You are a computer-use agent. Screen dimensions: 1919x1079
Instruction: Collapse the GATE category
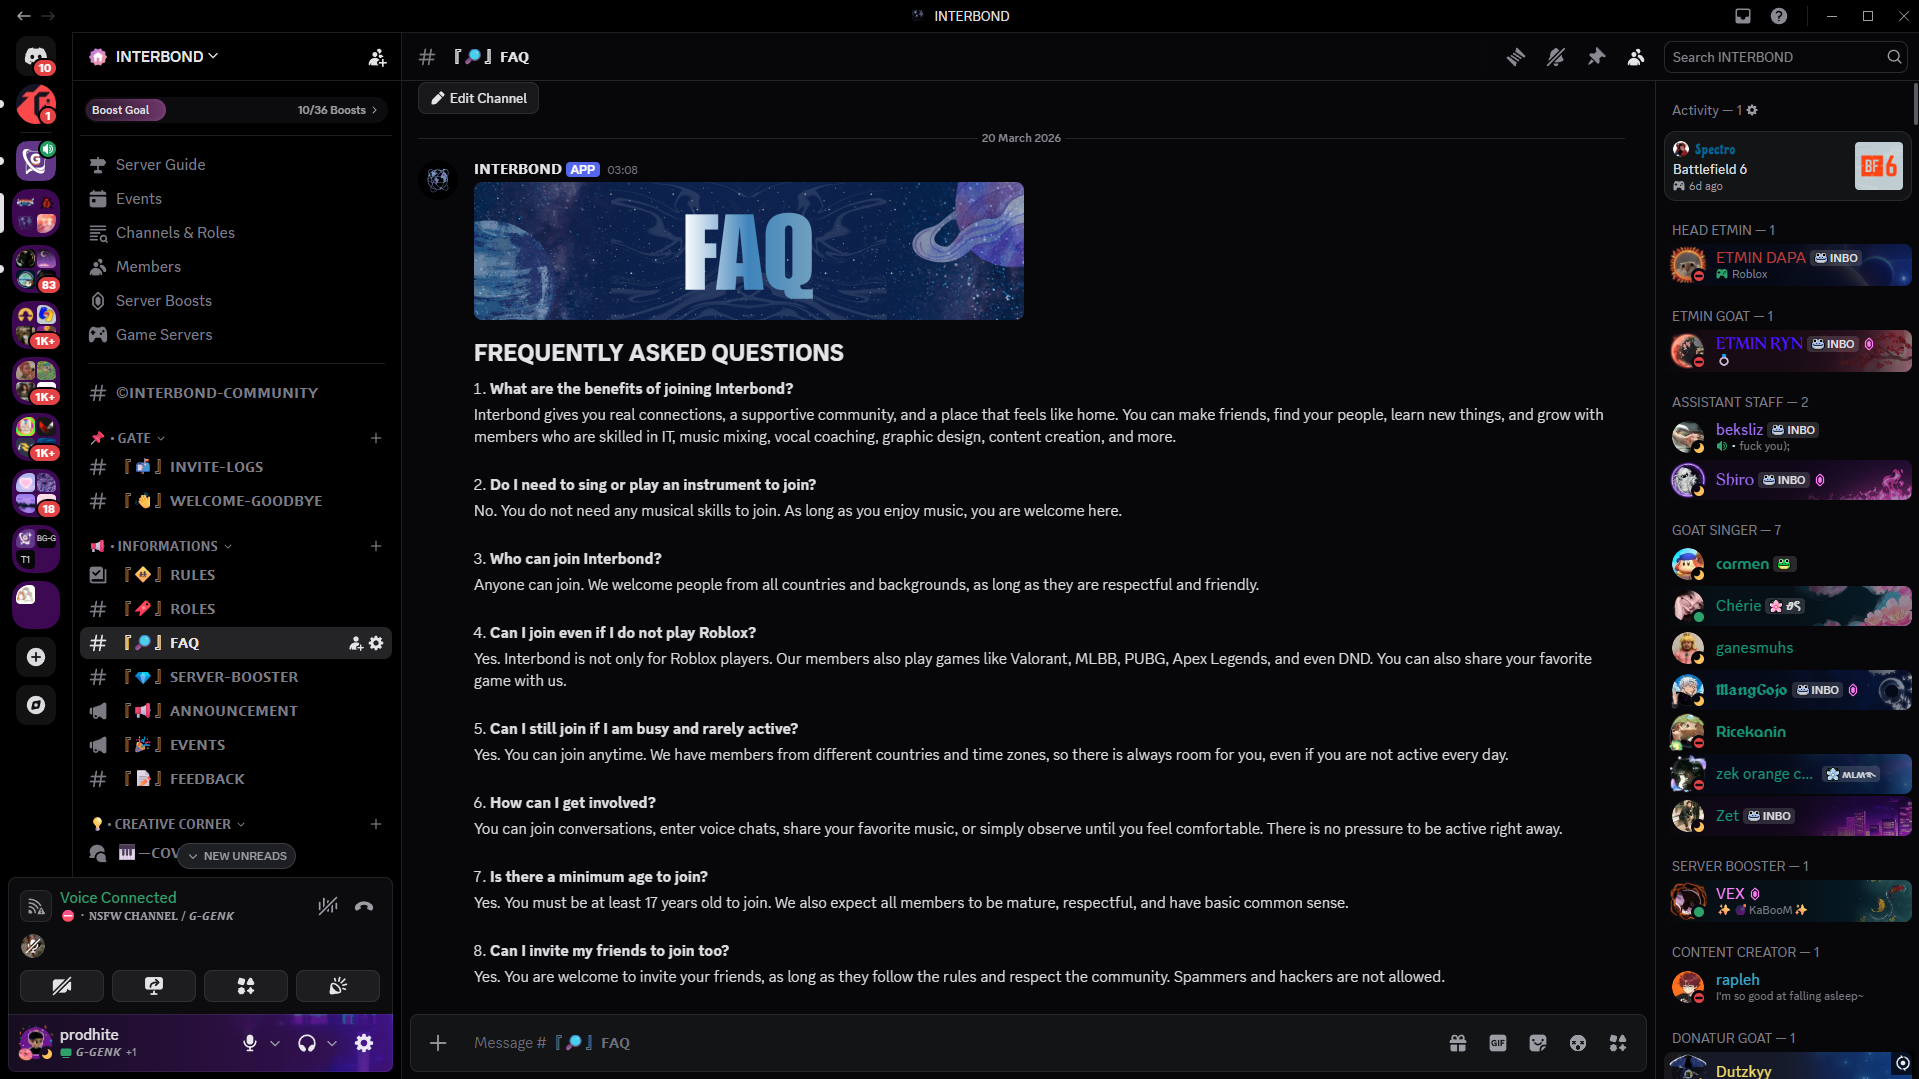[x=134, y=438]
